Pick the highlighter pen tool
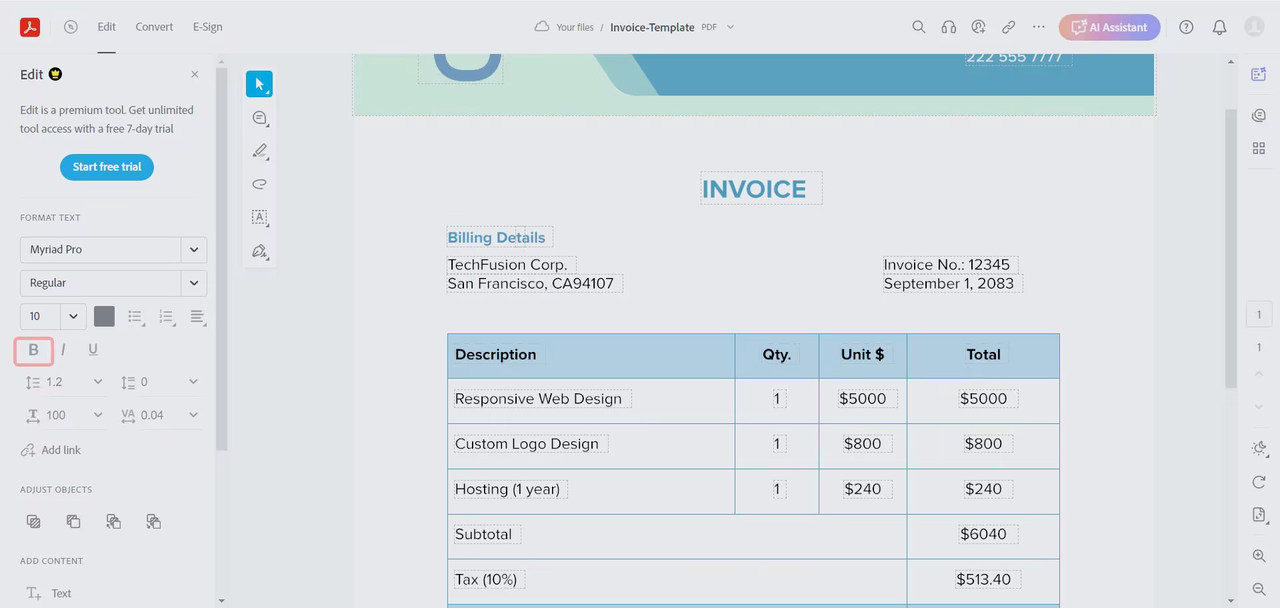1280x608 pixels. (x=259, y=151)
